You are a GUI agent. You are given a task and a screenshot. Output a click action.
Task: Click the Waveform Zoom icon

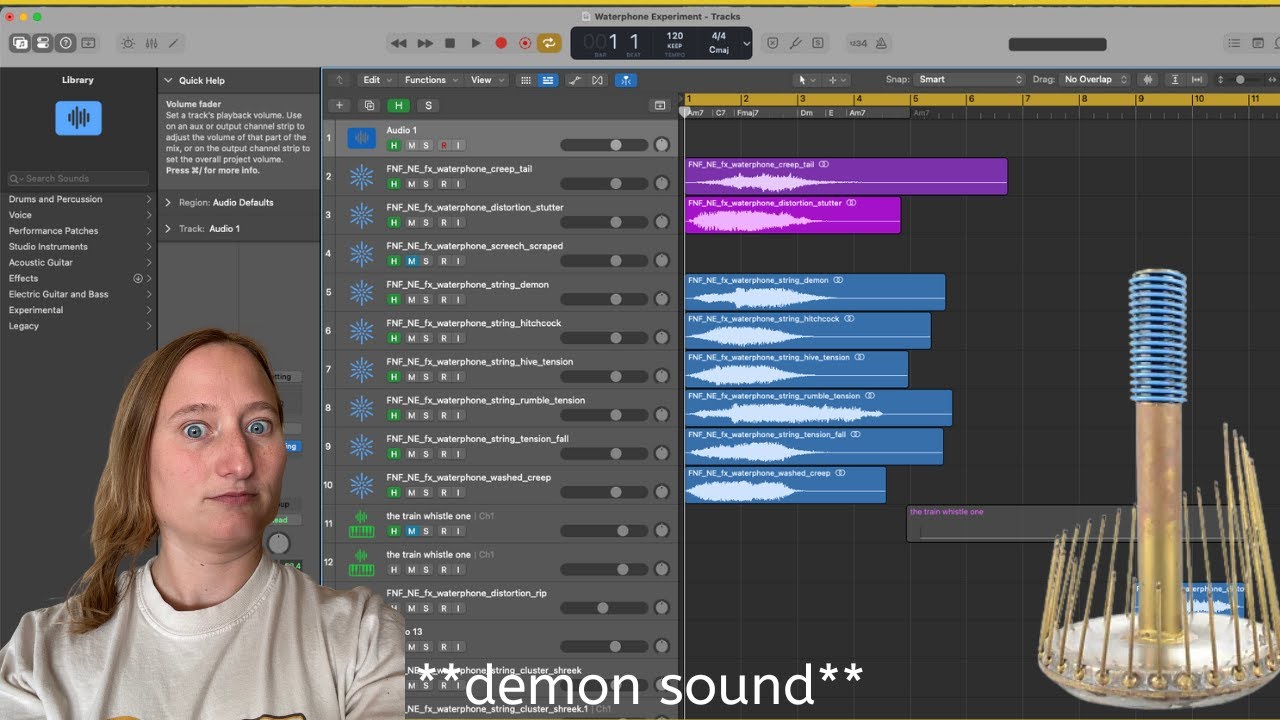(x=1147, y=80)
